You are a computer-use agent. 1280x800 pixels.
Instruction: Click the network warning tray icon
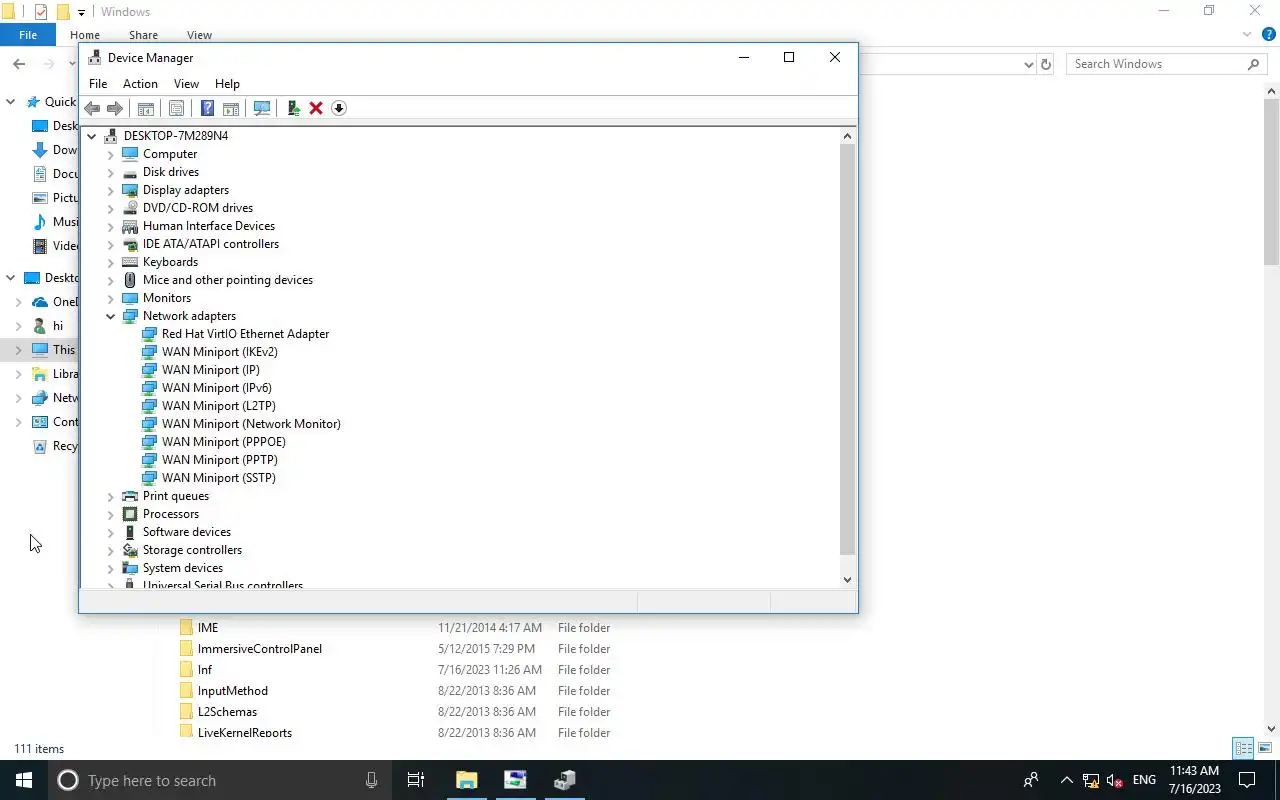(x=1091, y=781)
